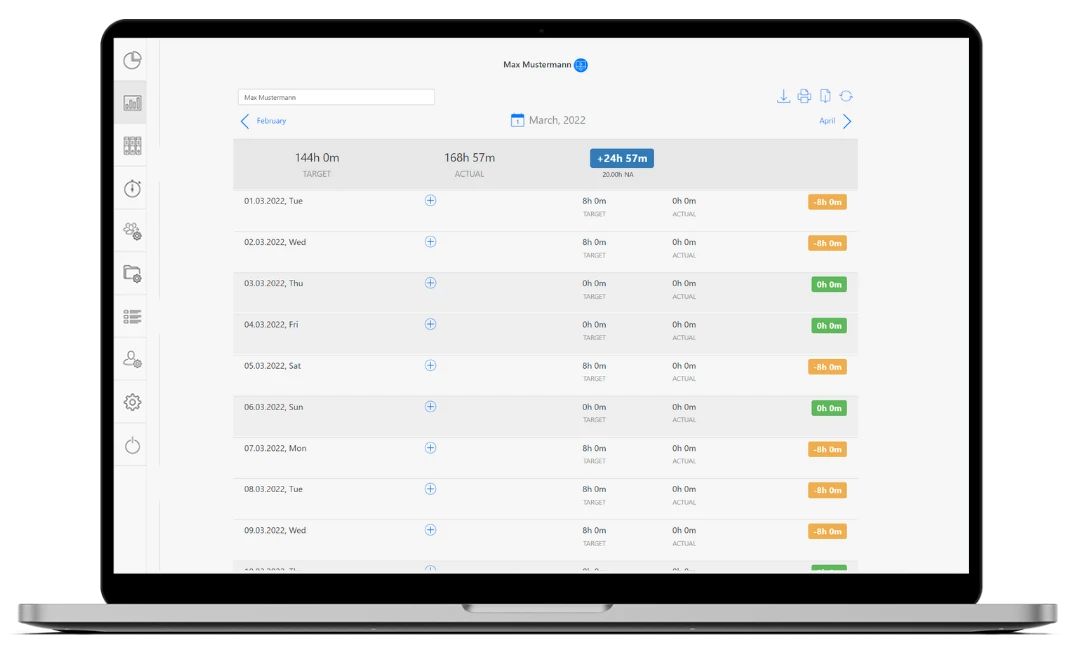
Task: Log out using the power icon
Action: click(131, 445)
